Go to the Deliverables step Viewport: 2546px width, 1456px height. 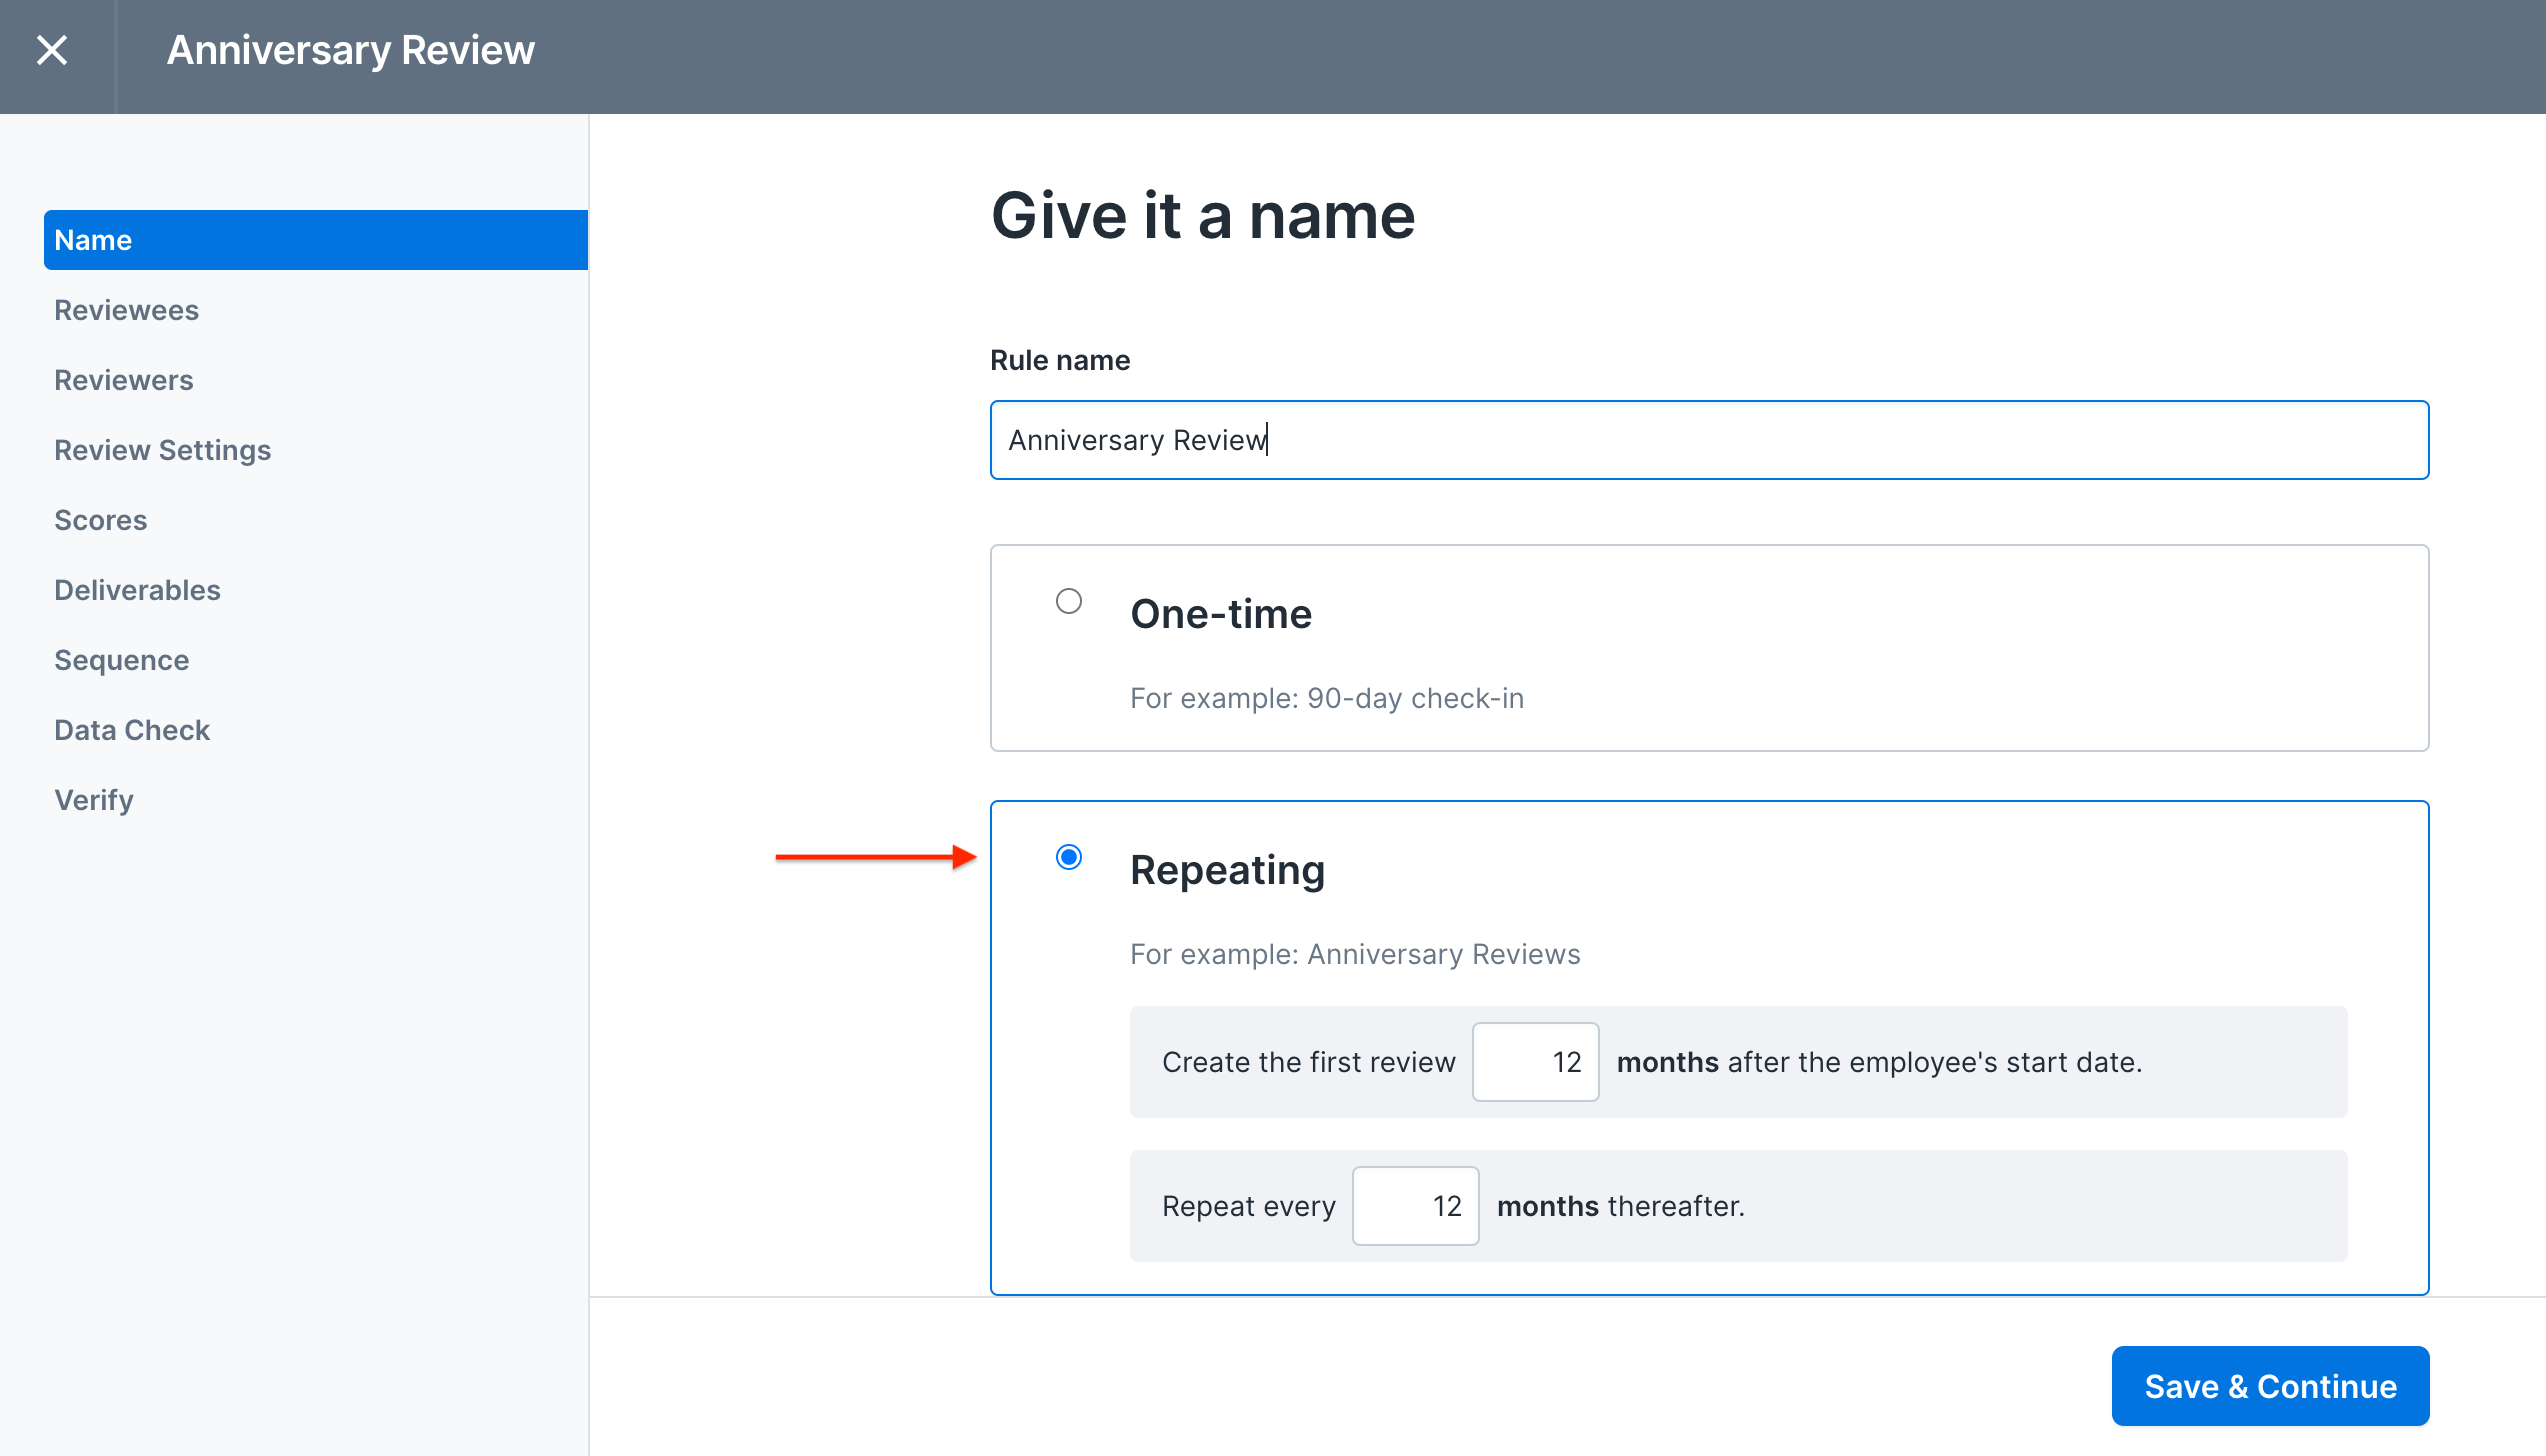click(137, 590)
